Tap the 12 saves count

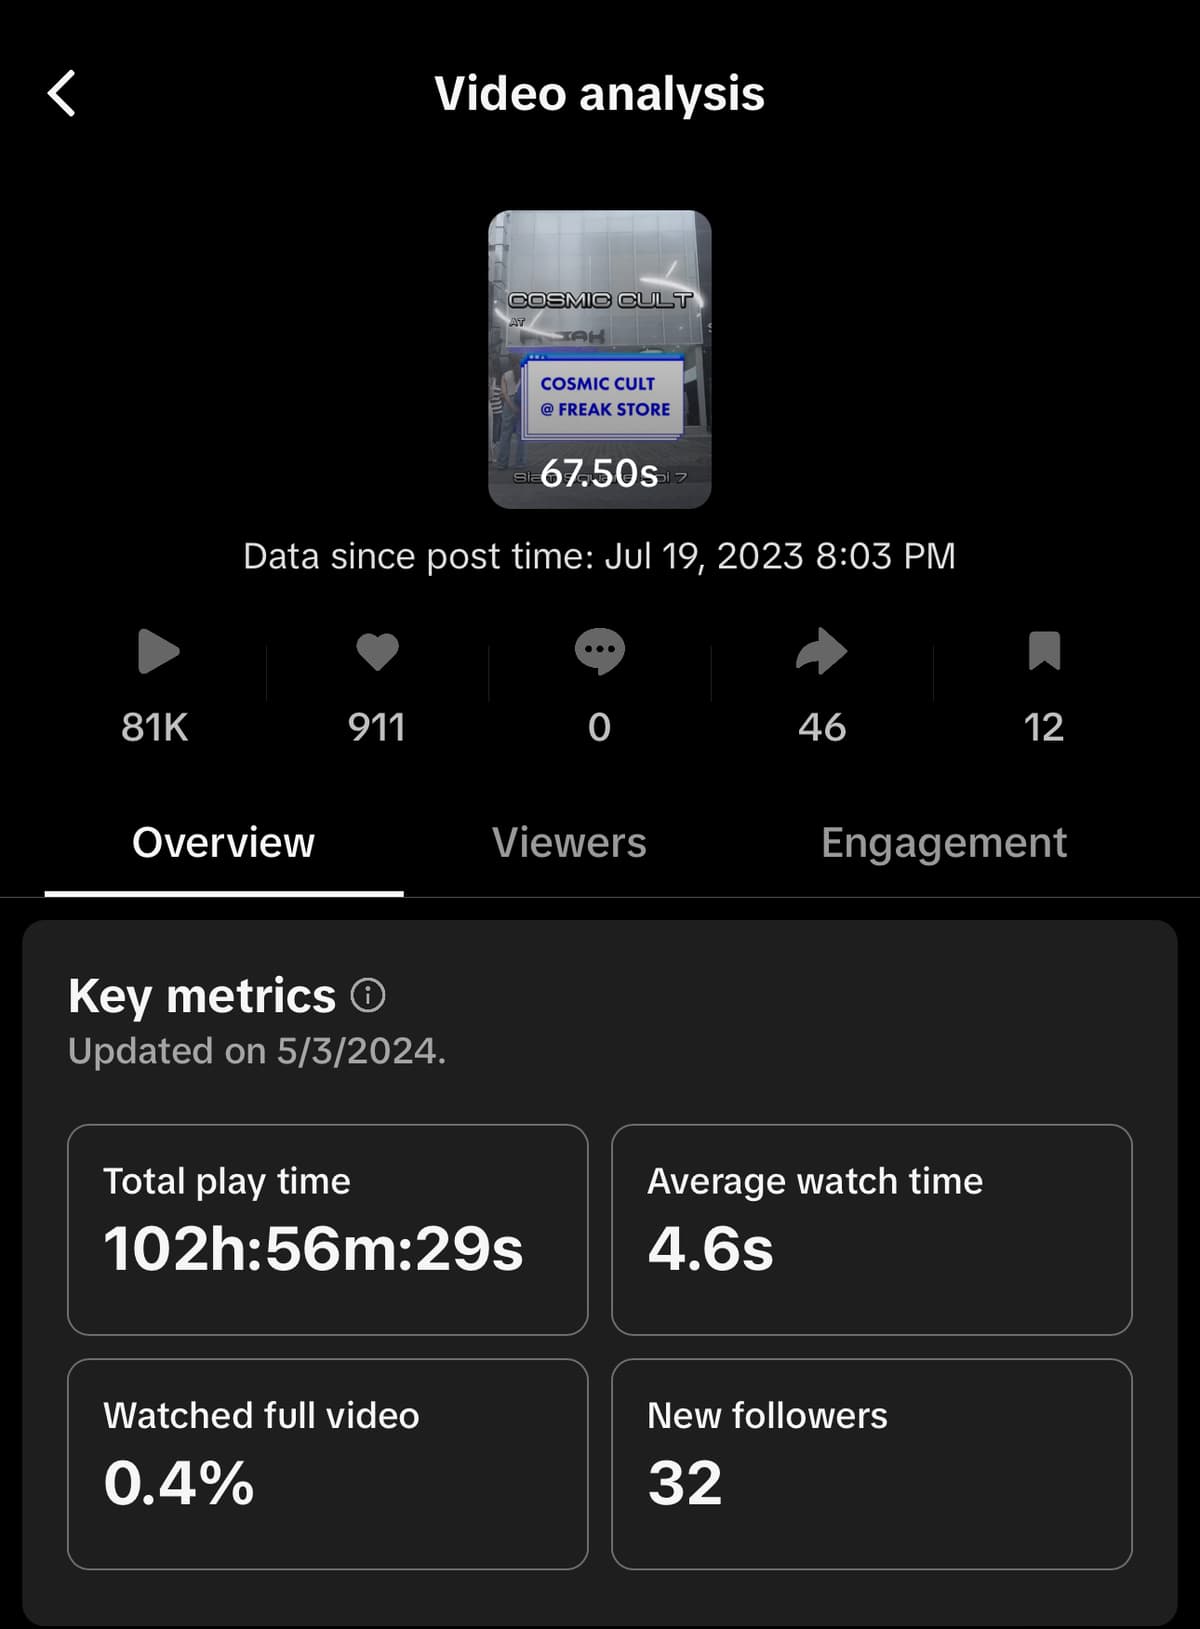pos(1044,728)
